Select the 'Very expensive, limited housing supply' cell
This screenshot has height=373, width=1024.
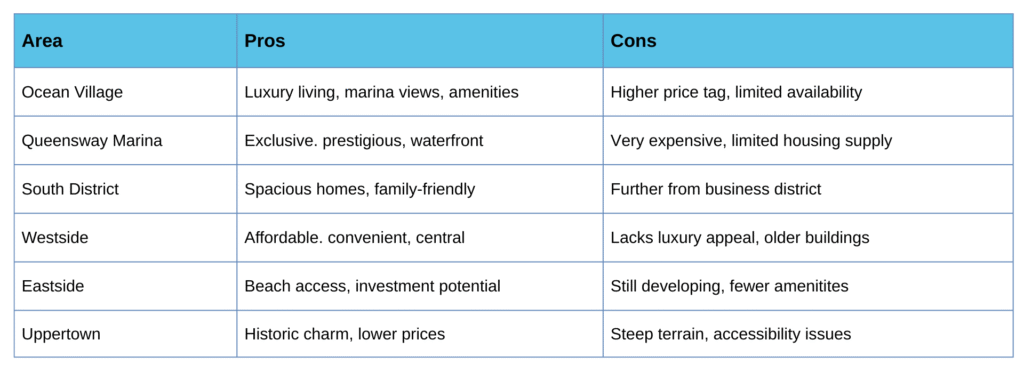[808, 140]
